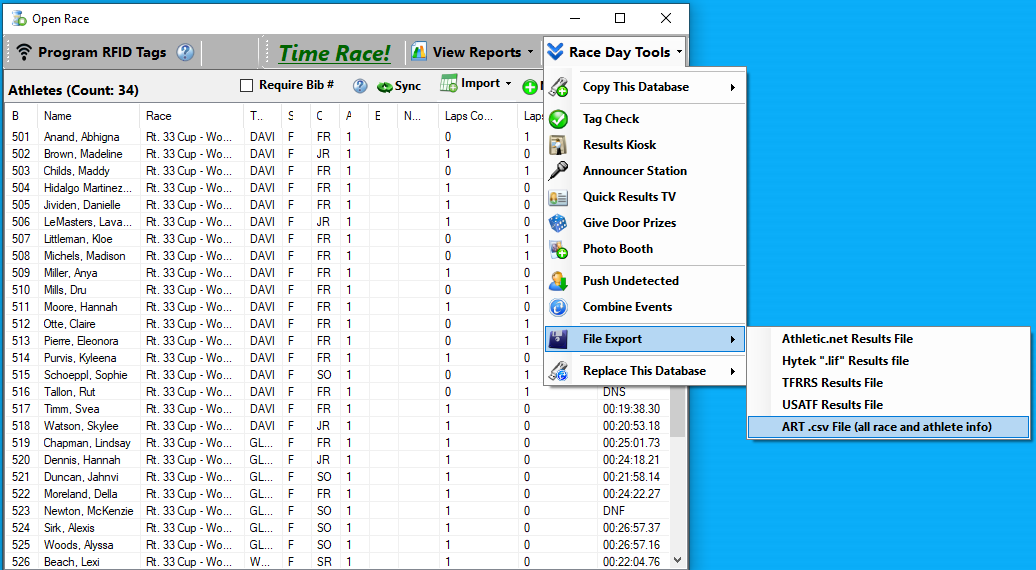Expand the View Reports dropdown arrow

(531, 52)
